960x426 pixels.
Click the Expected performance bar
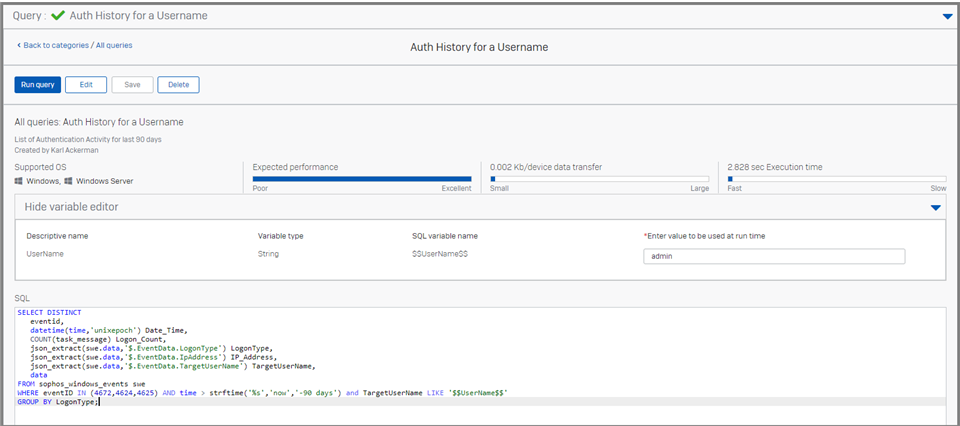point(362,179)
